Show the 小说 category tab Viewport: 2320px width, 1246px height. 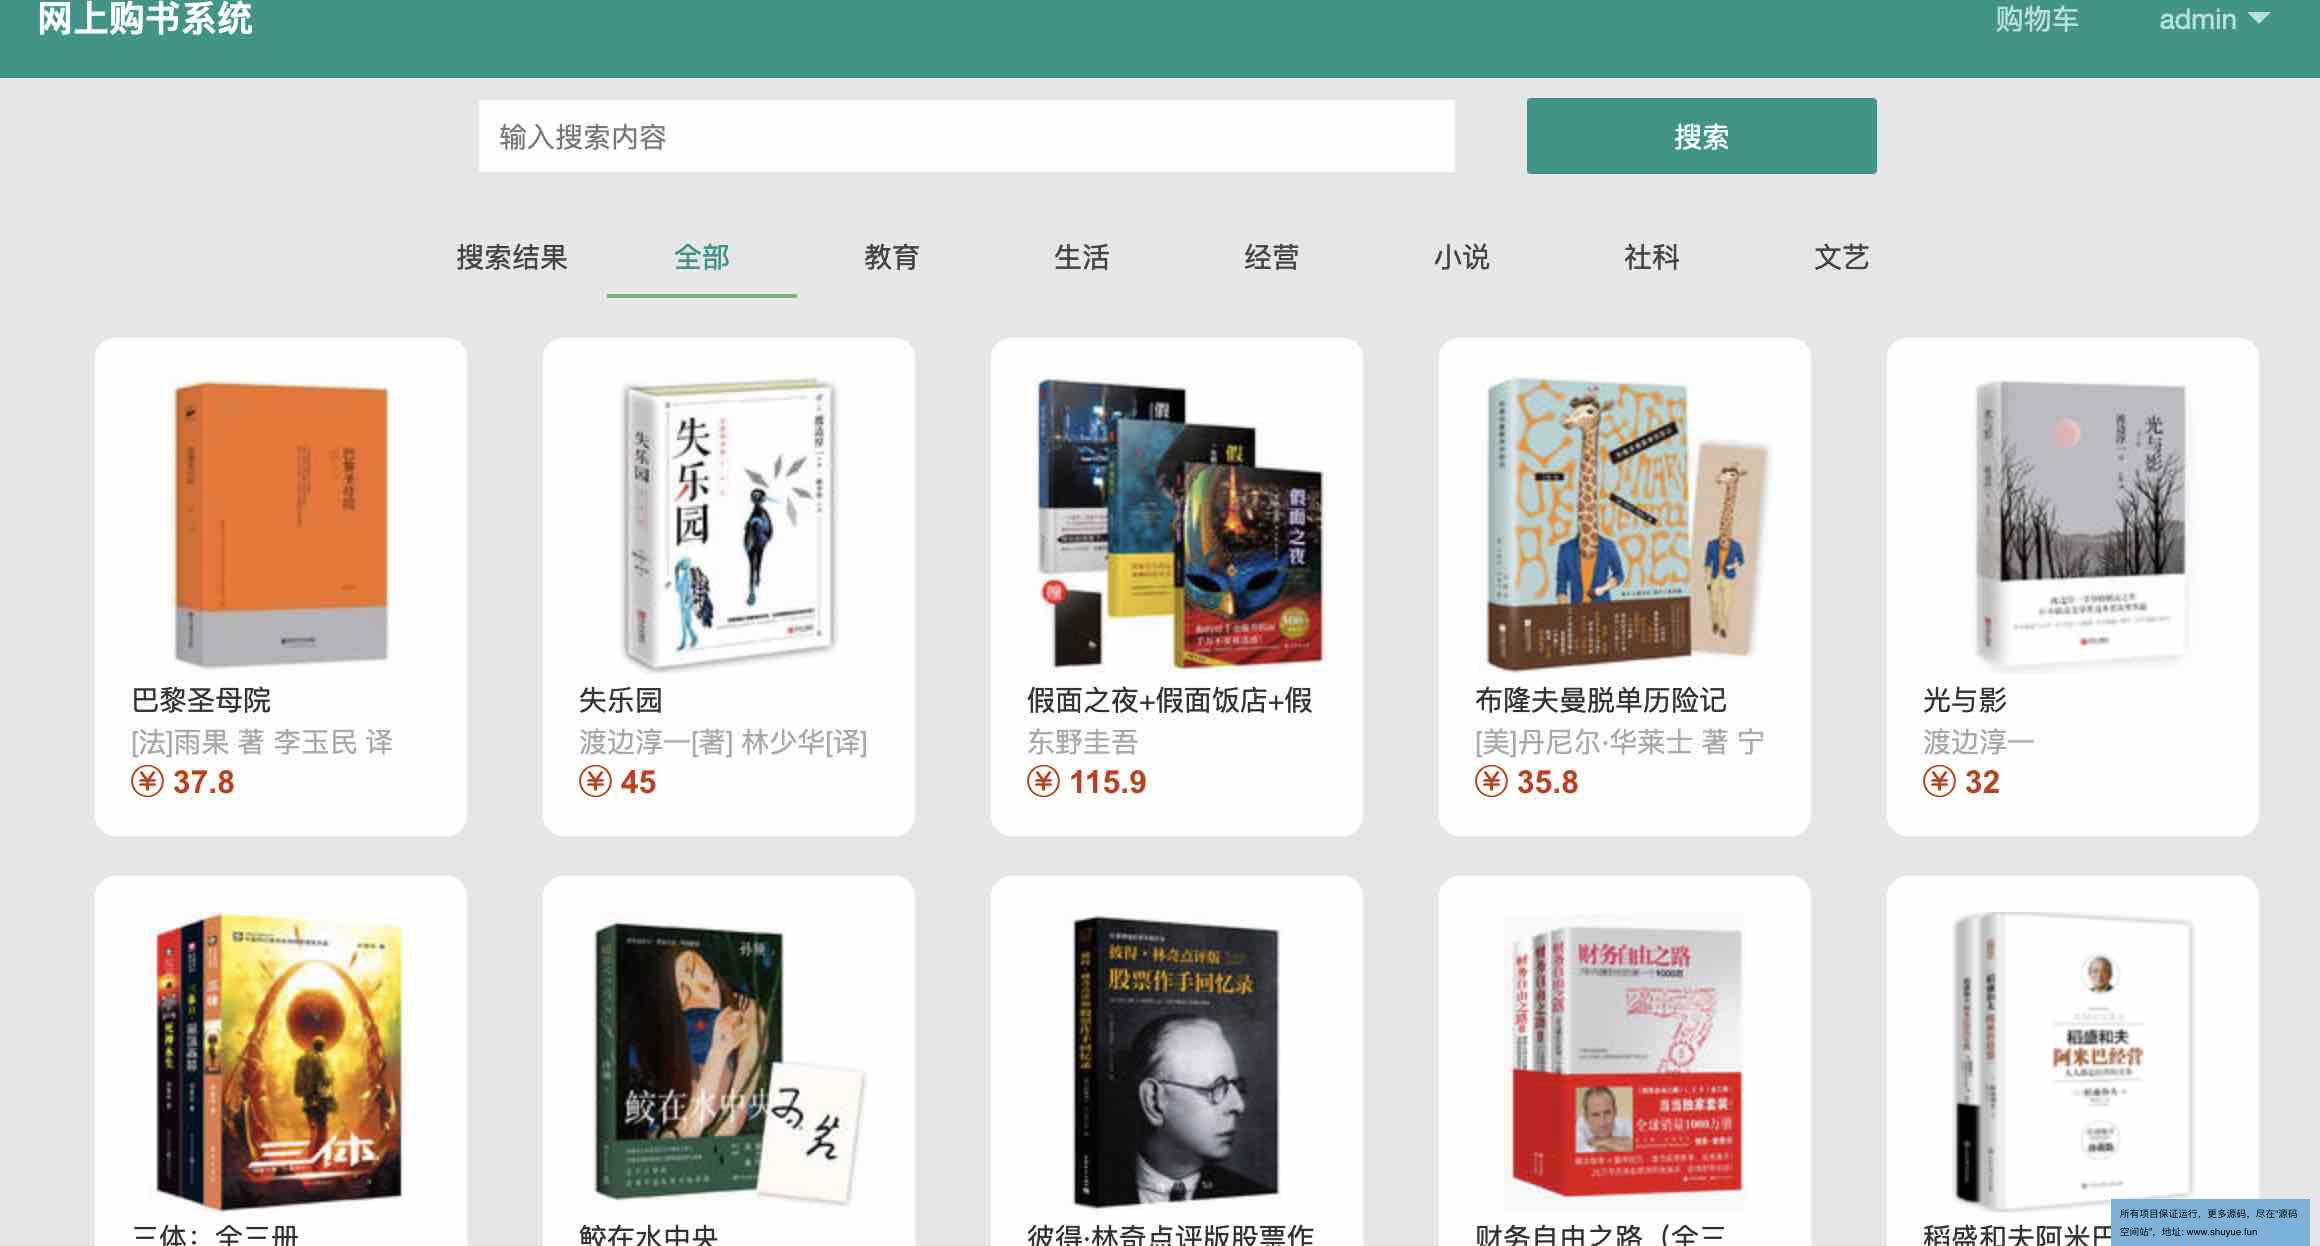coord(1462,257)
